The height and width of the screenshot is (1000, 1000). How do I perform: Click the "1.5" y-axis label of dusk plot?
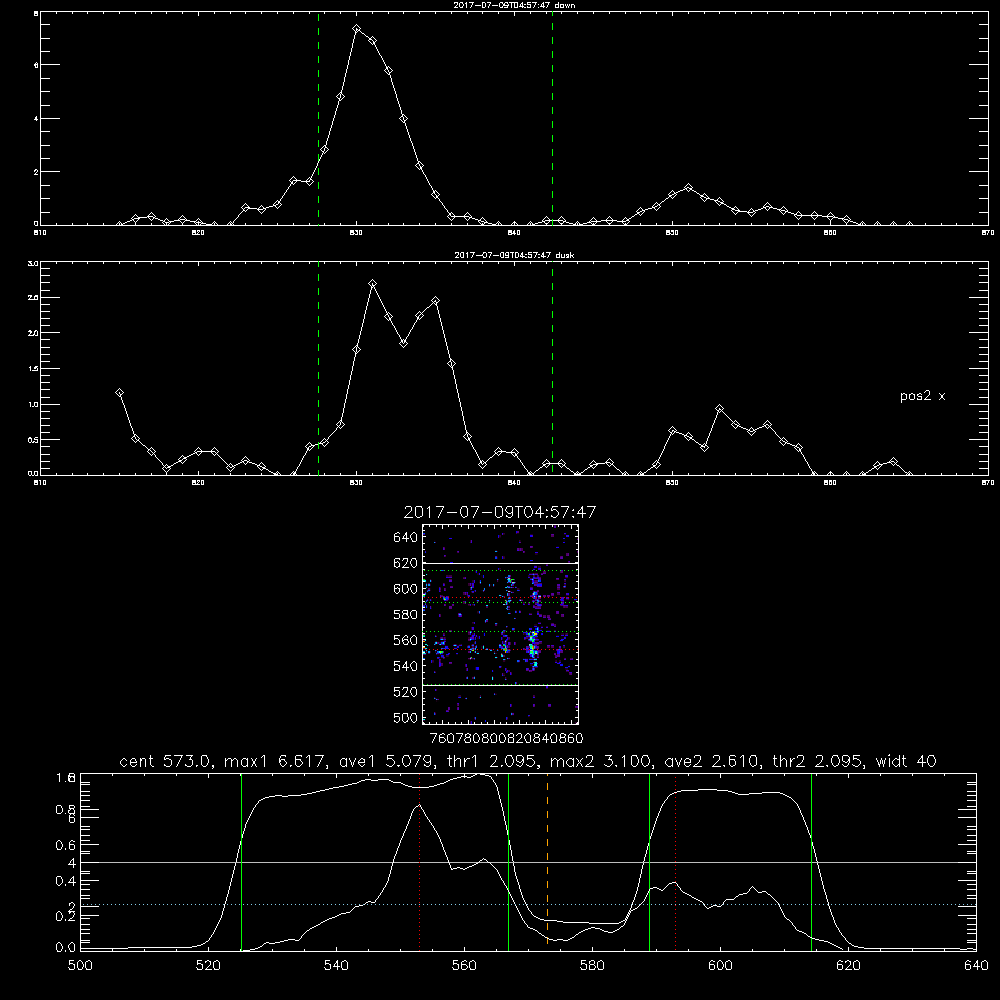tap(33, 369)
